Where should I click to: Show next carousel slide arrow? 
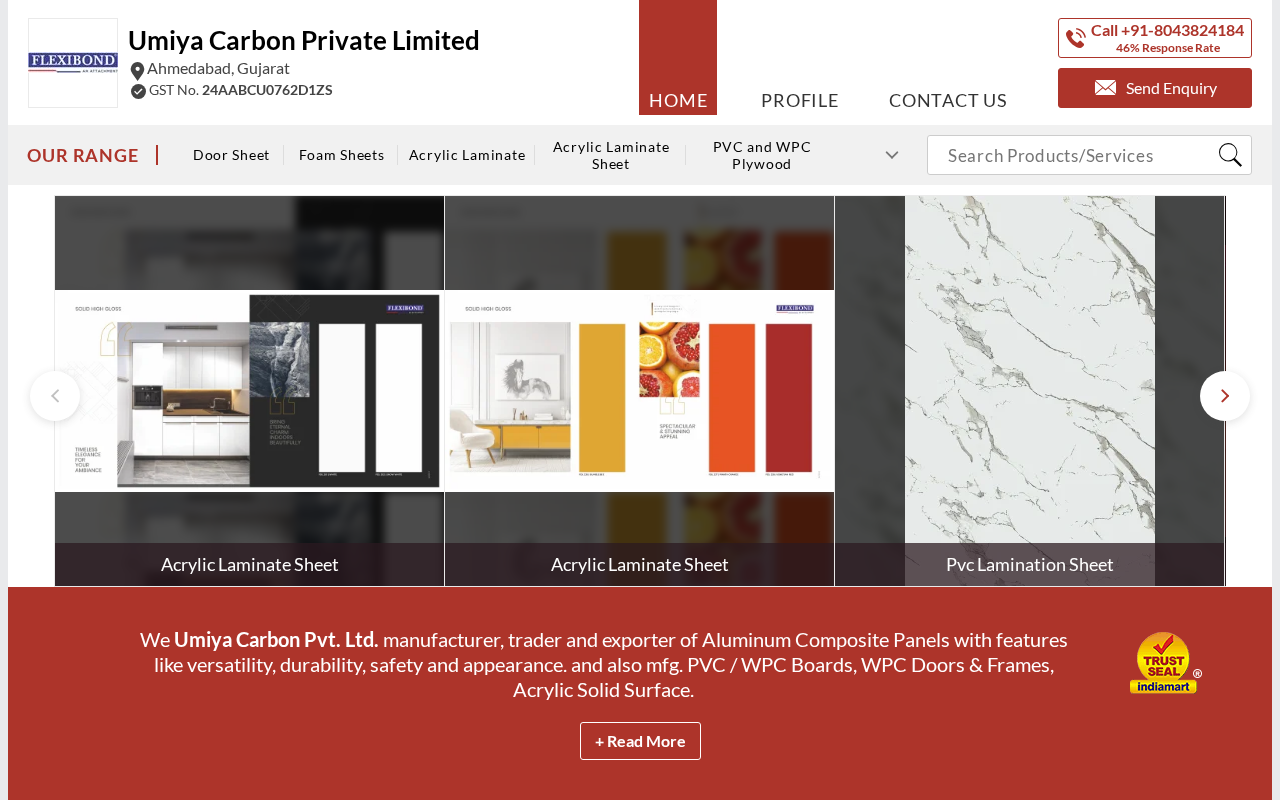click(1225, 396)
